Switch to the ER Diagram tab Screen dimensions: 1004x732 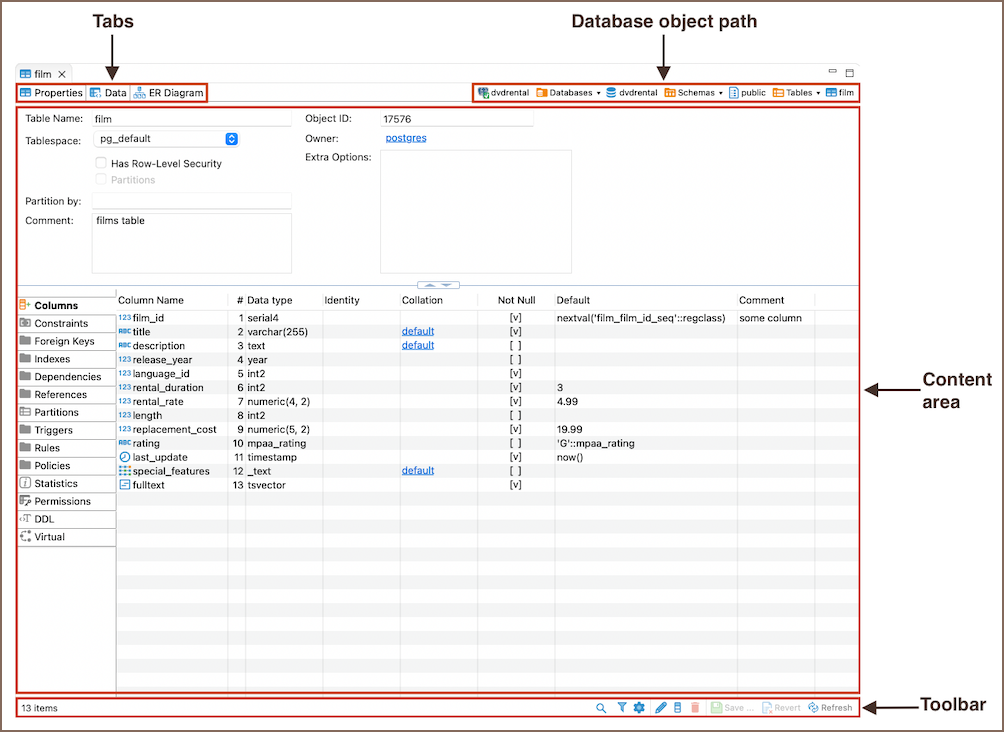168,93
